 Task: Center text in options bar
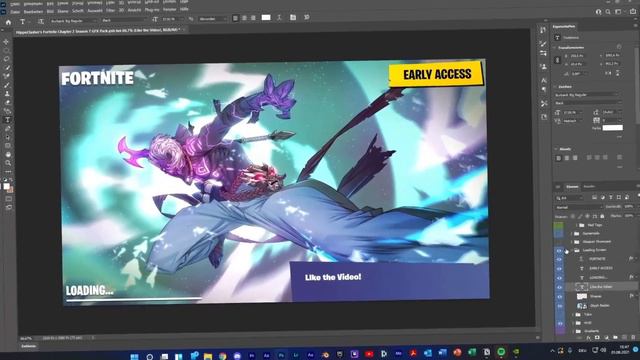point(244,18)
